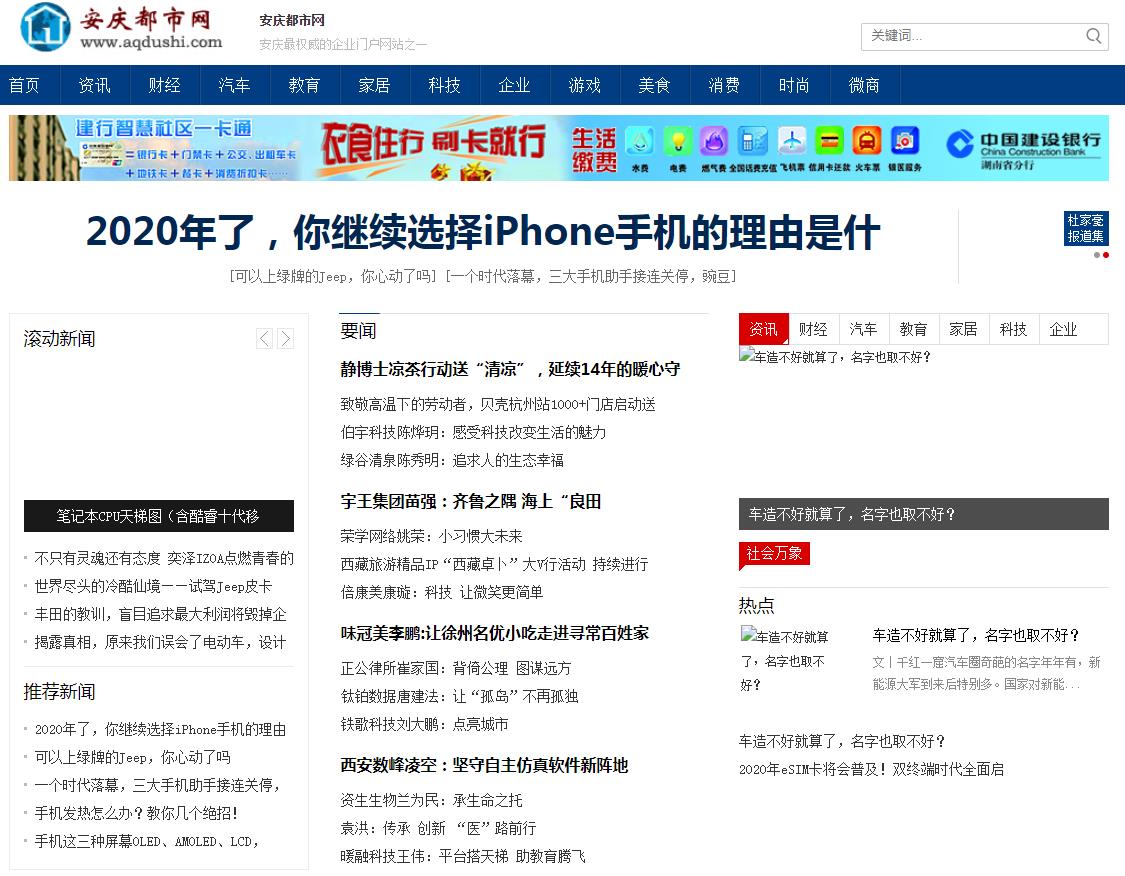Open 热点 bold article title 车造不好就算了
The image size is (1125, 876).
(x=976, y=636)
